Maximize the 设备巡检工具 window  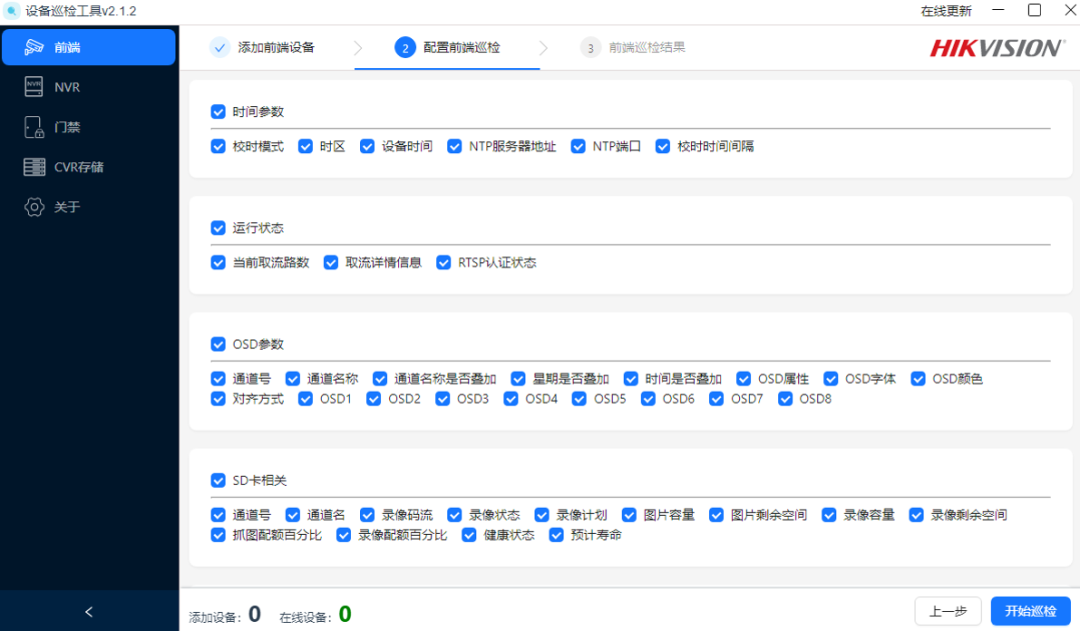point(1035,10)
